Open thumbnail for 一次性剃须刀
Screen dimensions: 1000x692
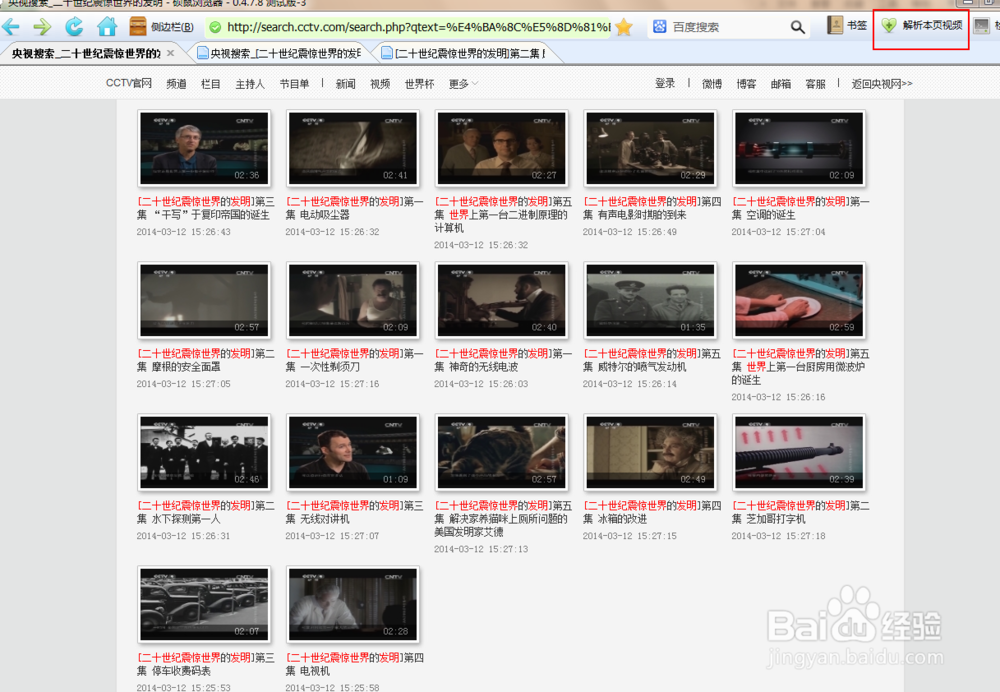(x=353, y=300)
